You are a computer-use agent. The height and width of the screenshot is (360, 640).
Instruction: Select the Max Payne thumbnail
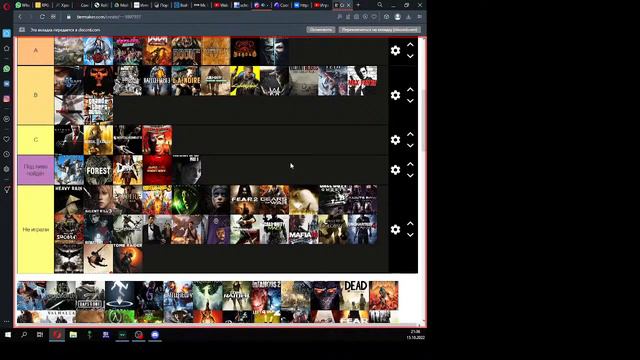coord(362,81)
